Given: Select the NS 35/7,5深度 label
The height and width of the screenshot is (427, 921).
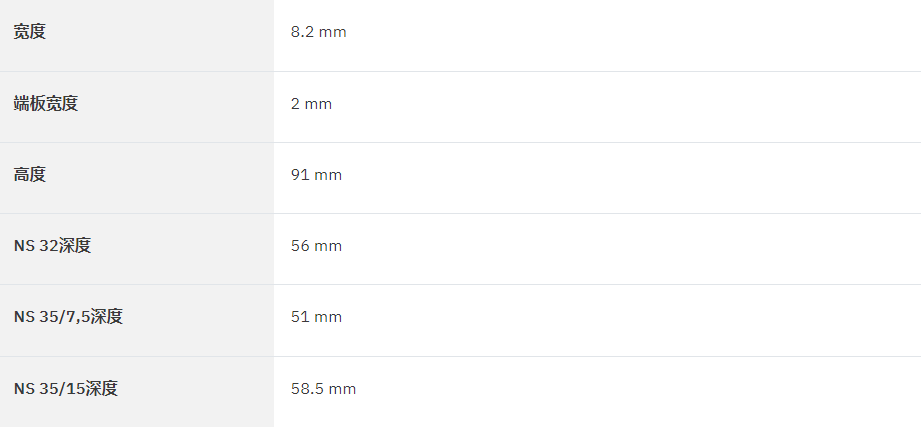Looking at the screenshot, I should coord(68,317).
